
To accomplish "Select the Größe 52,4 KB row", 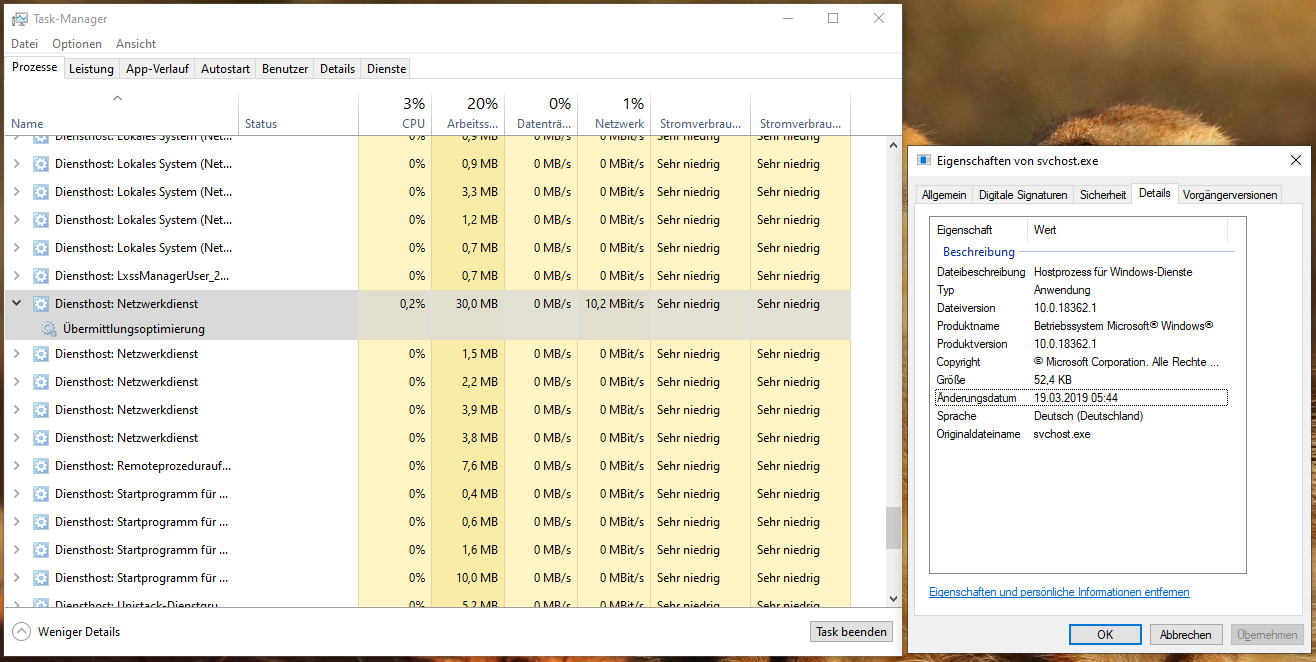I will click(x=1081, y=380).
